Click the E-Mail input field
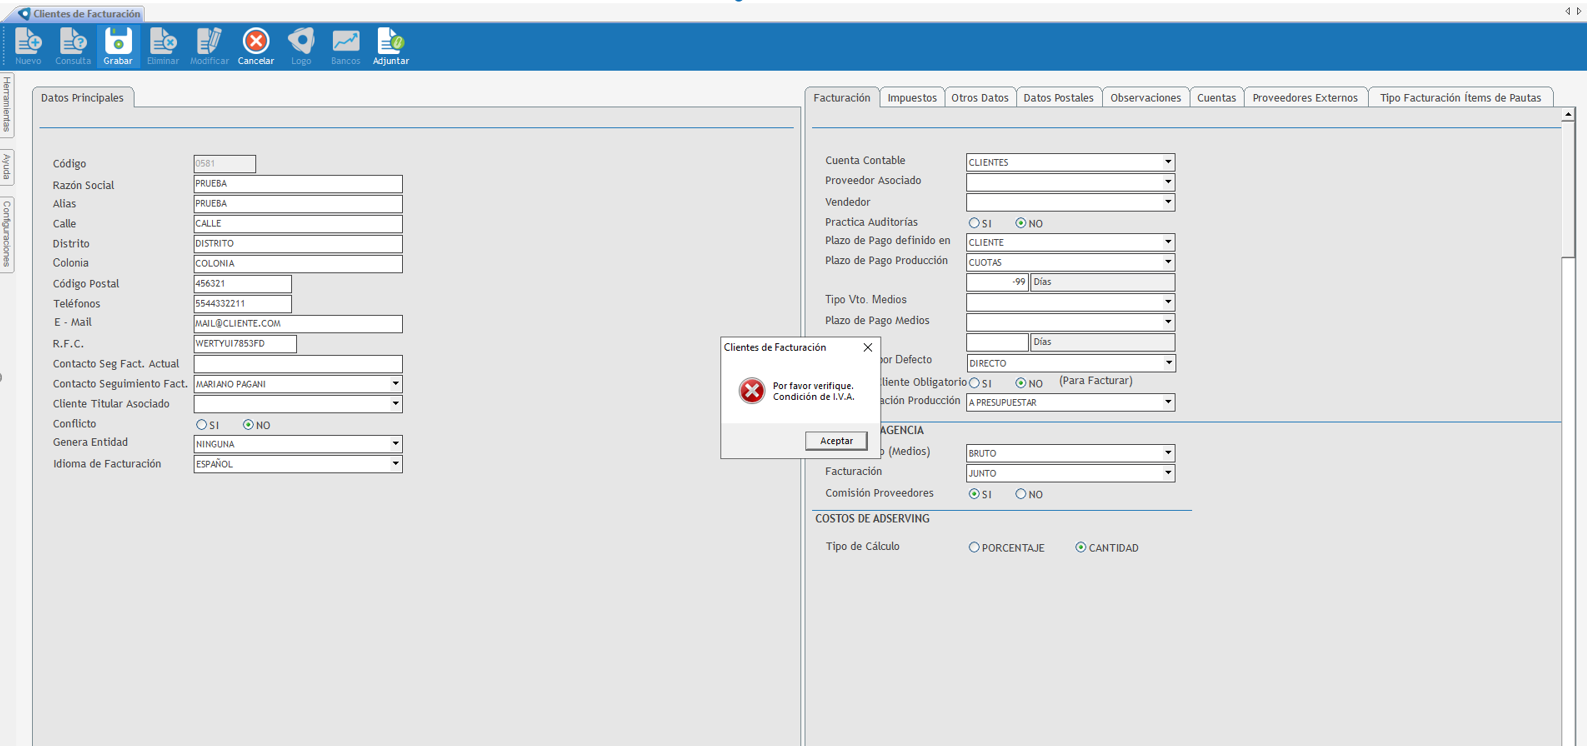This screenshot has height=746, width=1587. (x=298, y=324)
